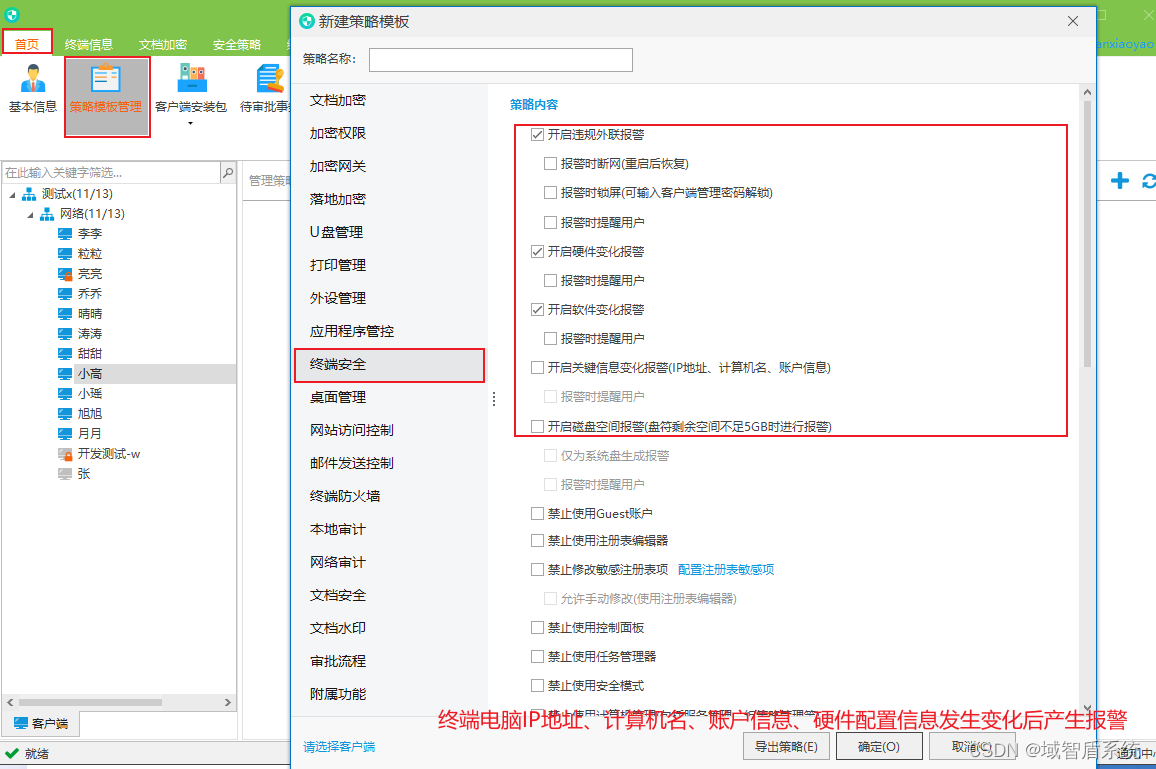Select computer icon for 乔乔
Viewport: 1156px width, 769px height.
[65, 293]
